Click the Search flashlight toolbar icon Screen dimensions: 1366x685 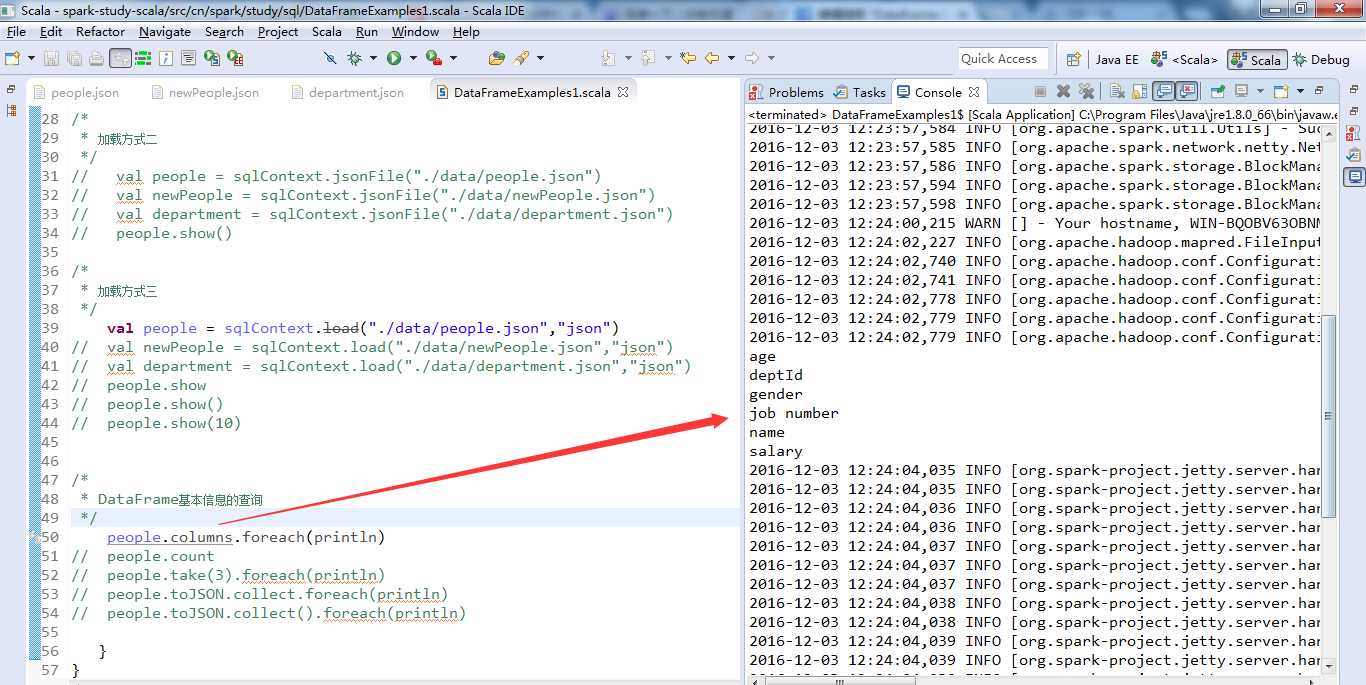click(521, 58)
